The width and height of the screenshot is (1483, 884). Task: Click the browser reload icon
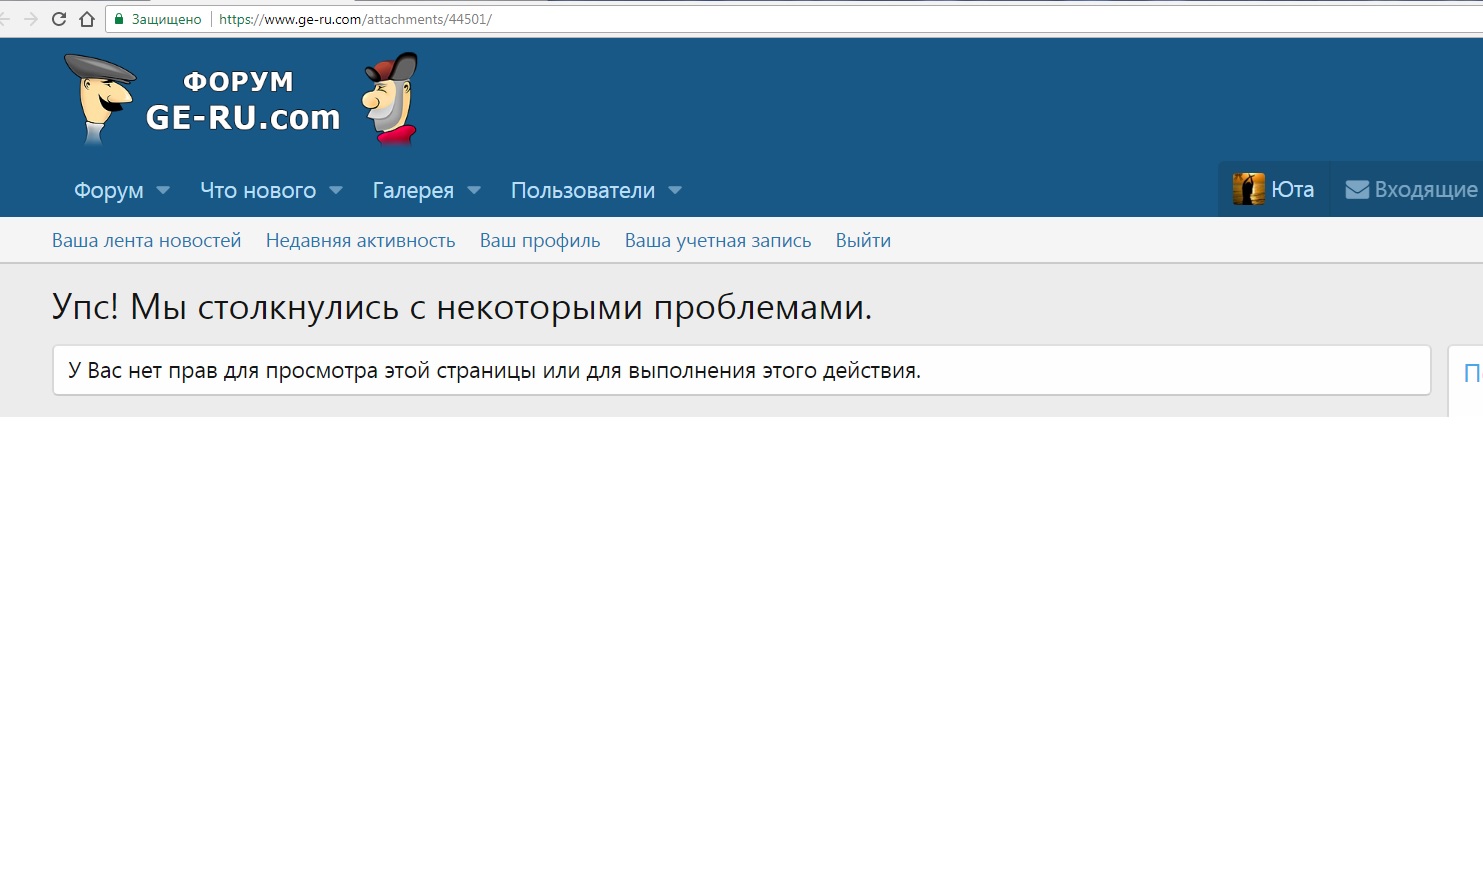[x=59, y=19]
